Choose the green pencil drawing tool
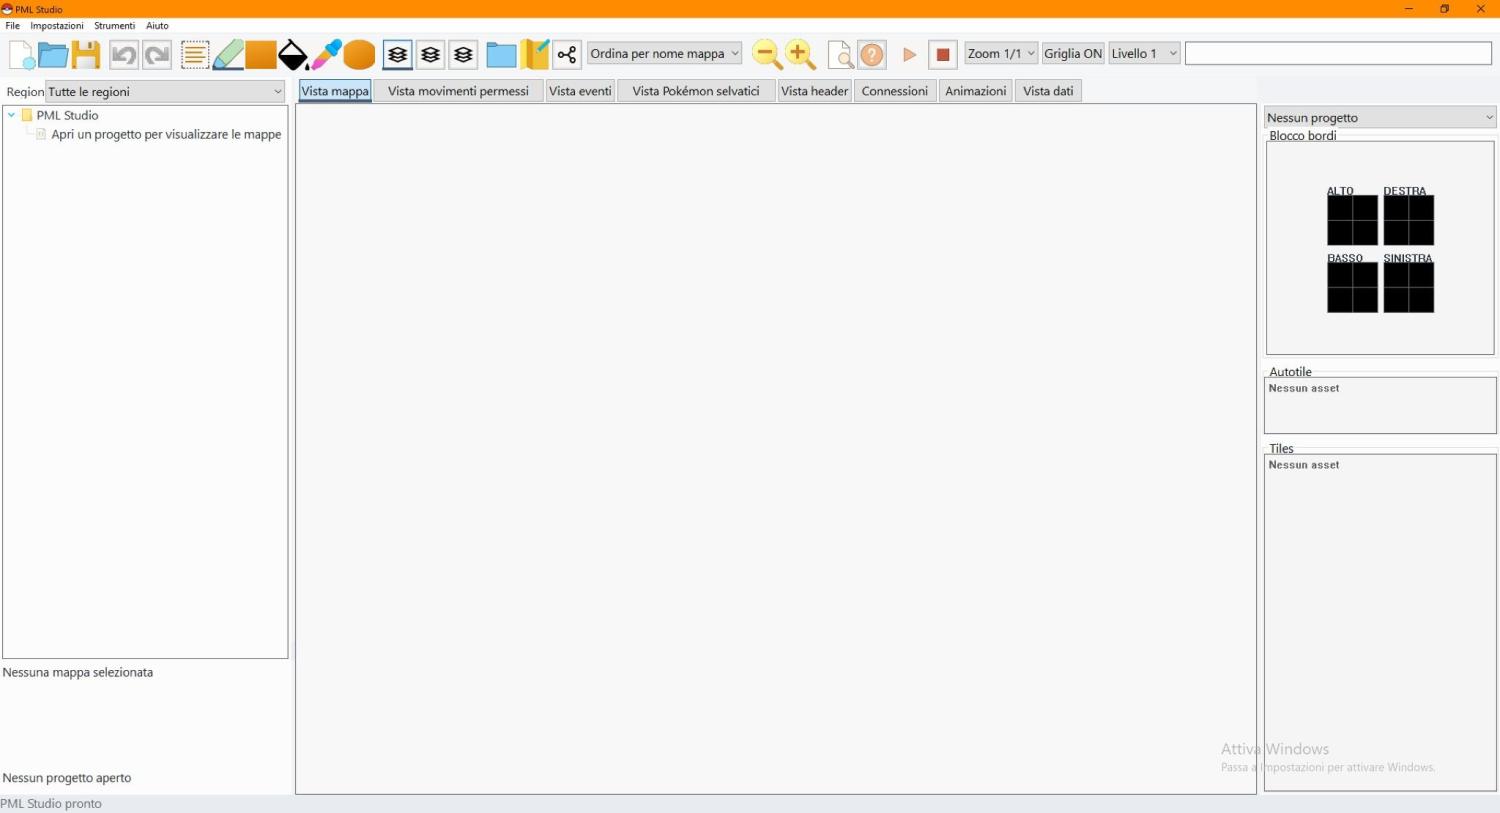The image size is (1500, 813). point(228,55)
